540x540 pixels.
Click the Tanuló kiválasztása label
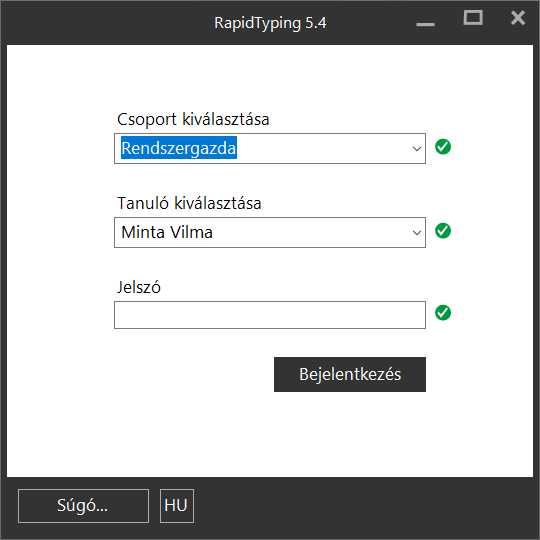pyautogui.click(x=189, y=203)
